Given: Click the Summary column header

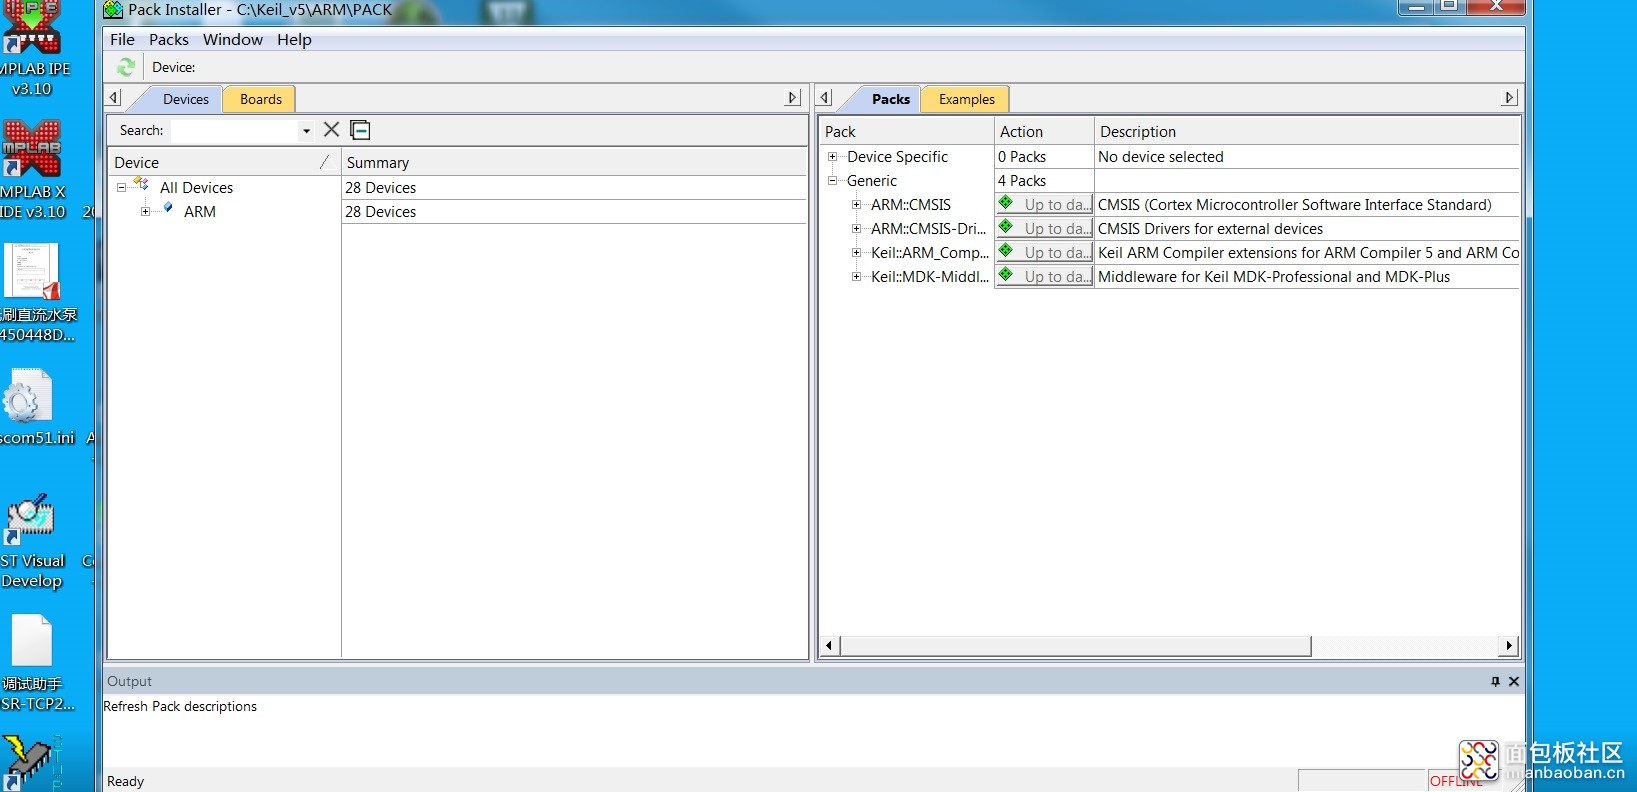Looking at the screenshot, I should [574, 162].
